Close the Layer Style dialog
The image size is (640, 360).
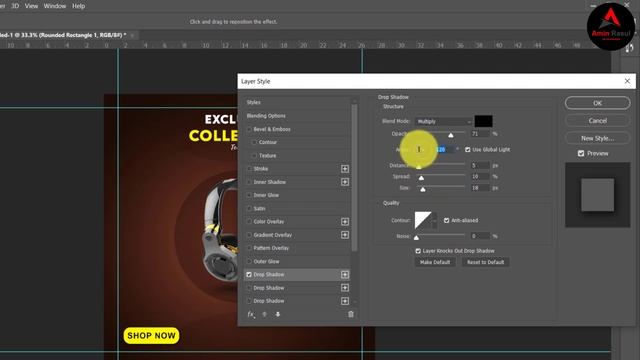(x=627, y=81)
